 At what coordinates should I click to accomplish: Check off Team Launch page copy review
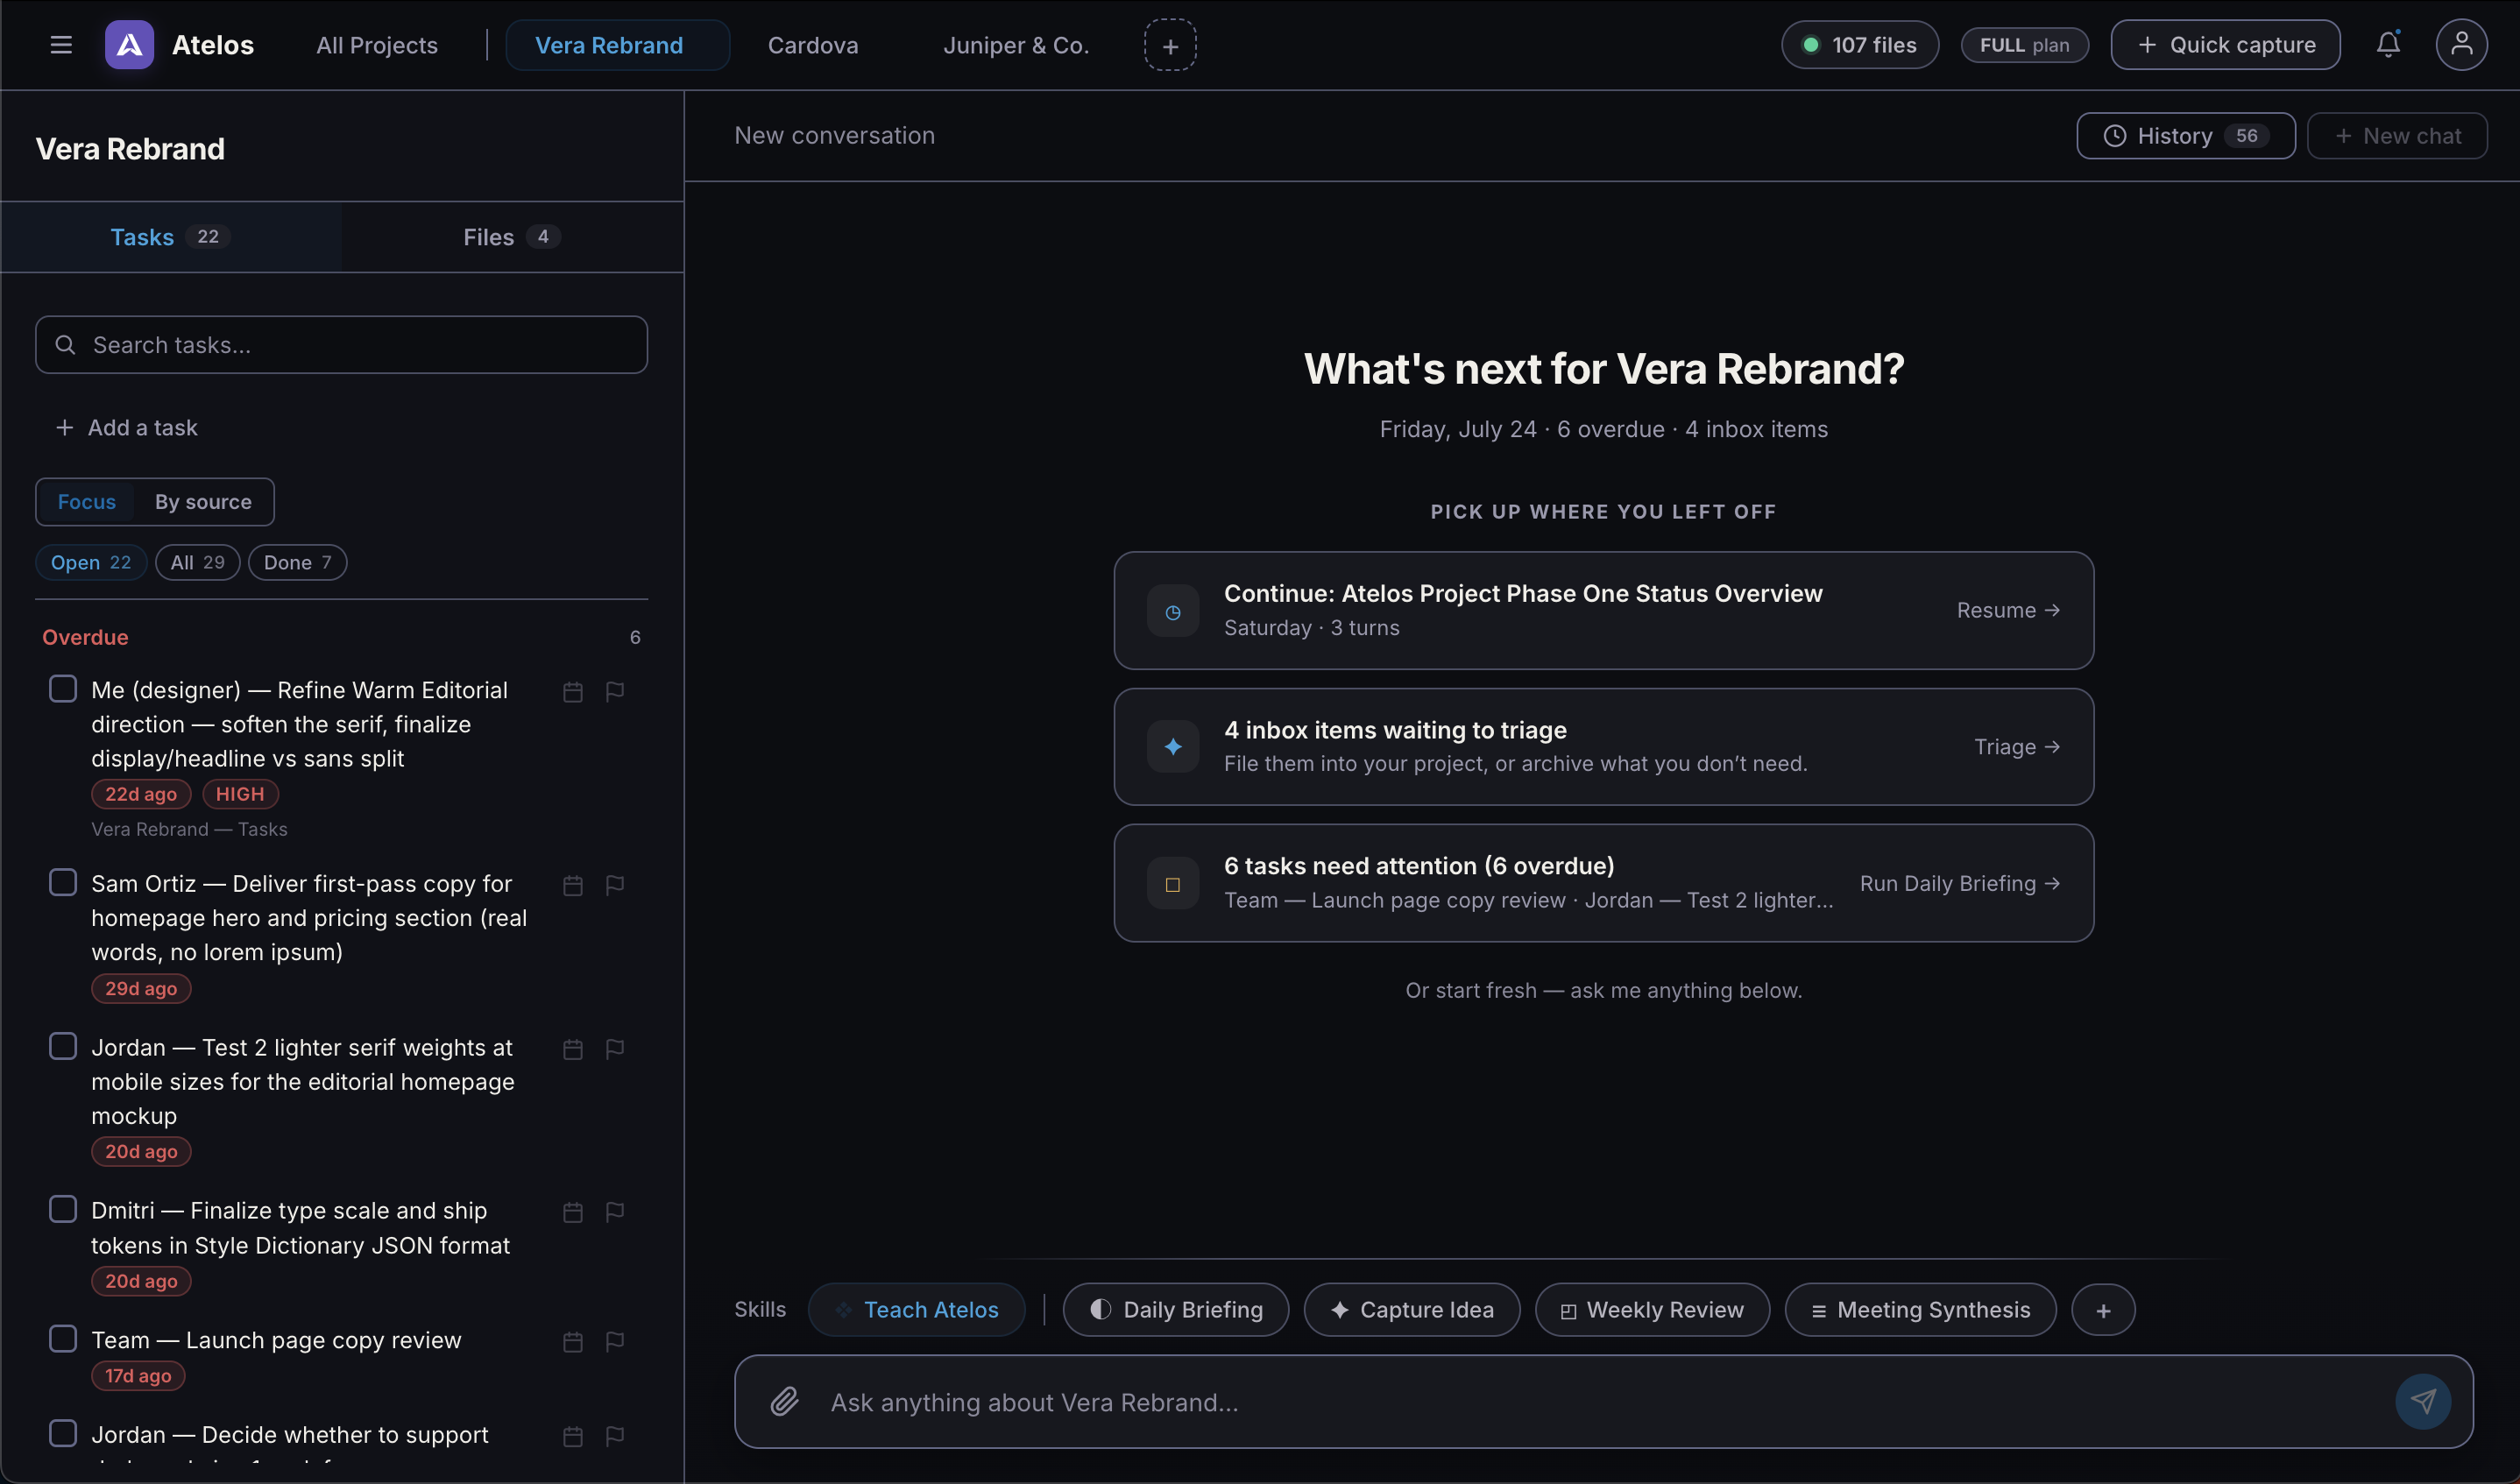(x=63, y=1339)
